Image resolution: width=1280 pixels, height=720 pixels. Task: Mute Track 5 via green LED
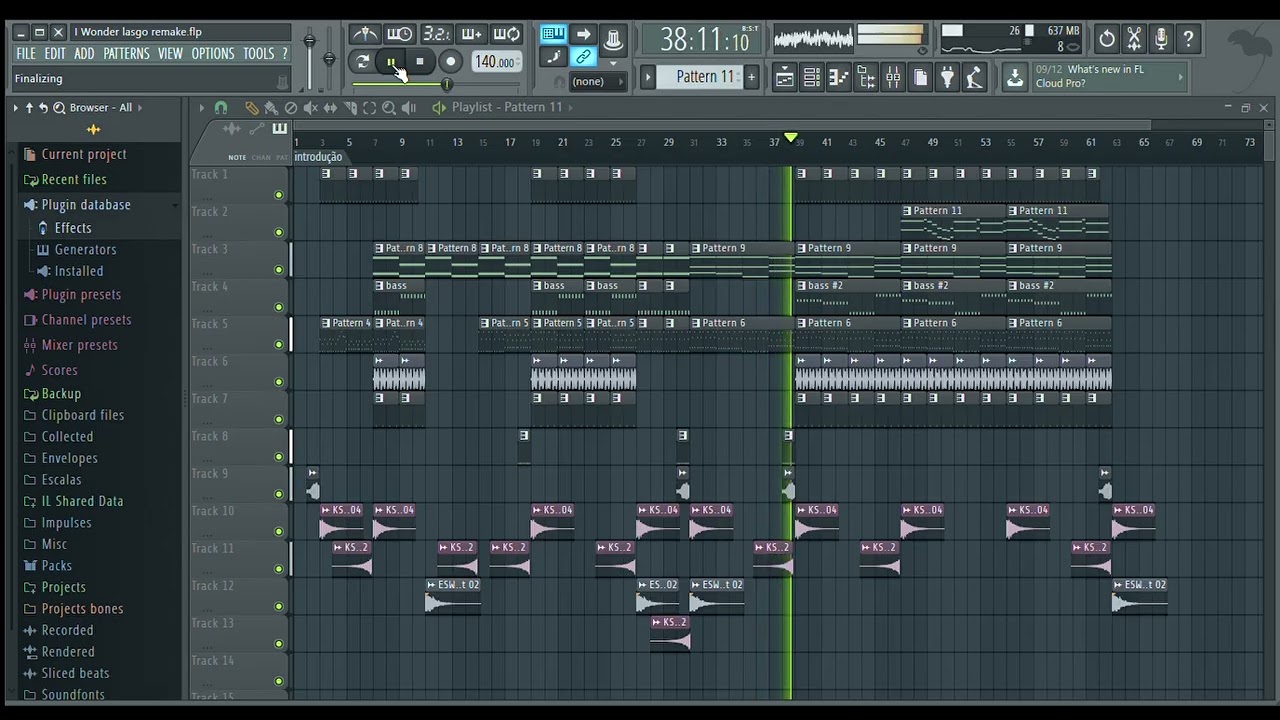coord(278,345)
